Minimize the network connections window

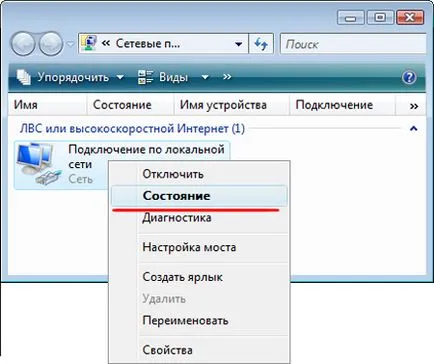tap(351, 17)
